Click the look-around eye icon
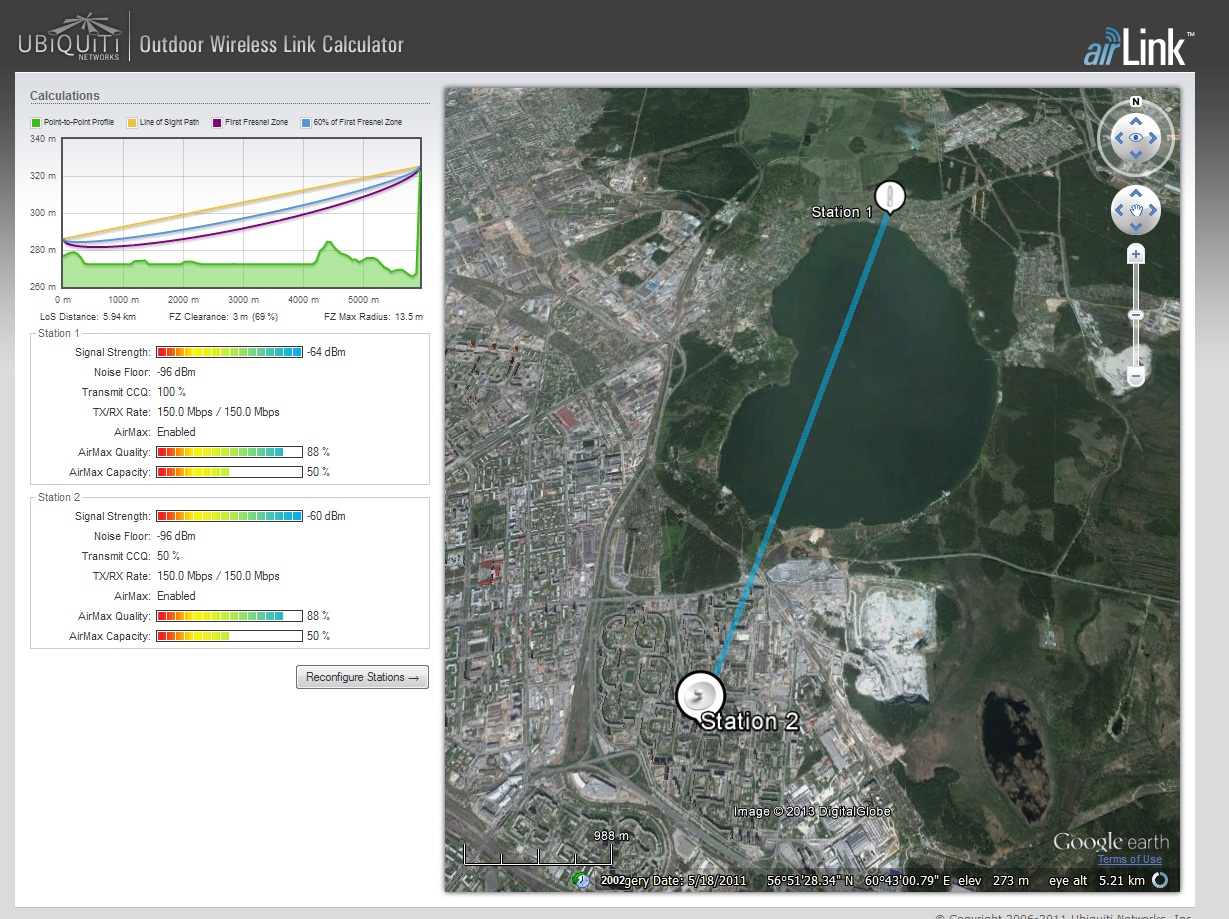 coord(1135,138)
